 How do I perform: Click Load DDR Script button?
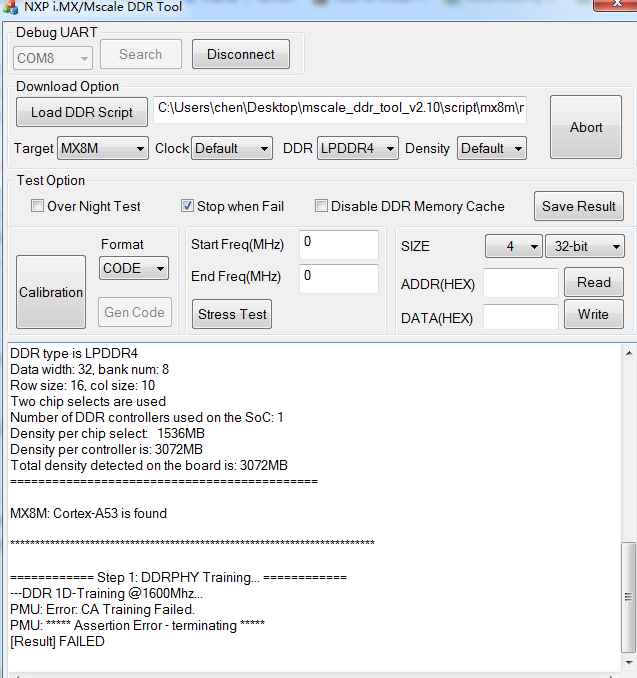82,112
